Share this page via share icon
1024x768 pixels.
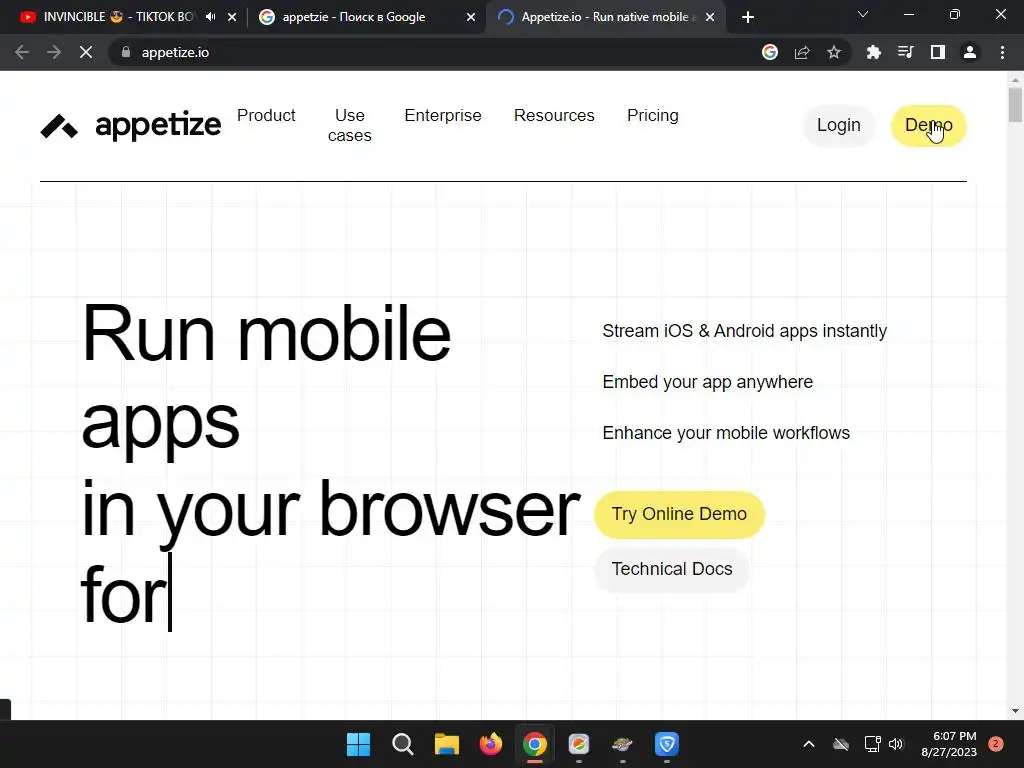pyautogui.click(x=802, y=52)
